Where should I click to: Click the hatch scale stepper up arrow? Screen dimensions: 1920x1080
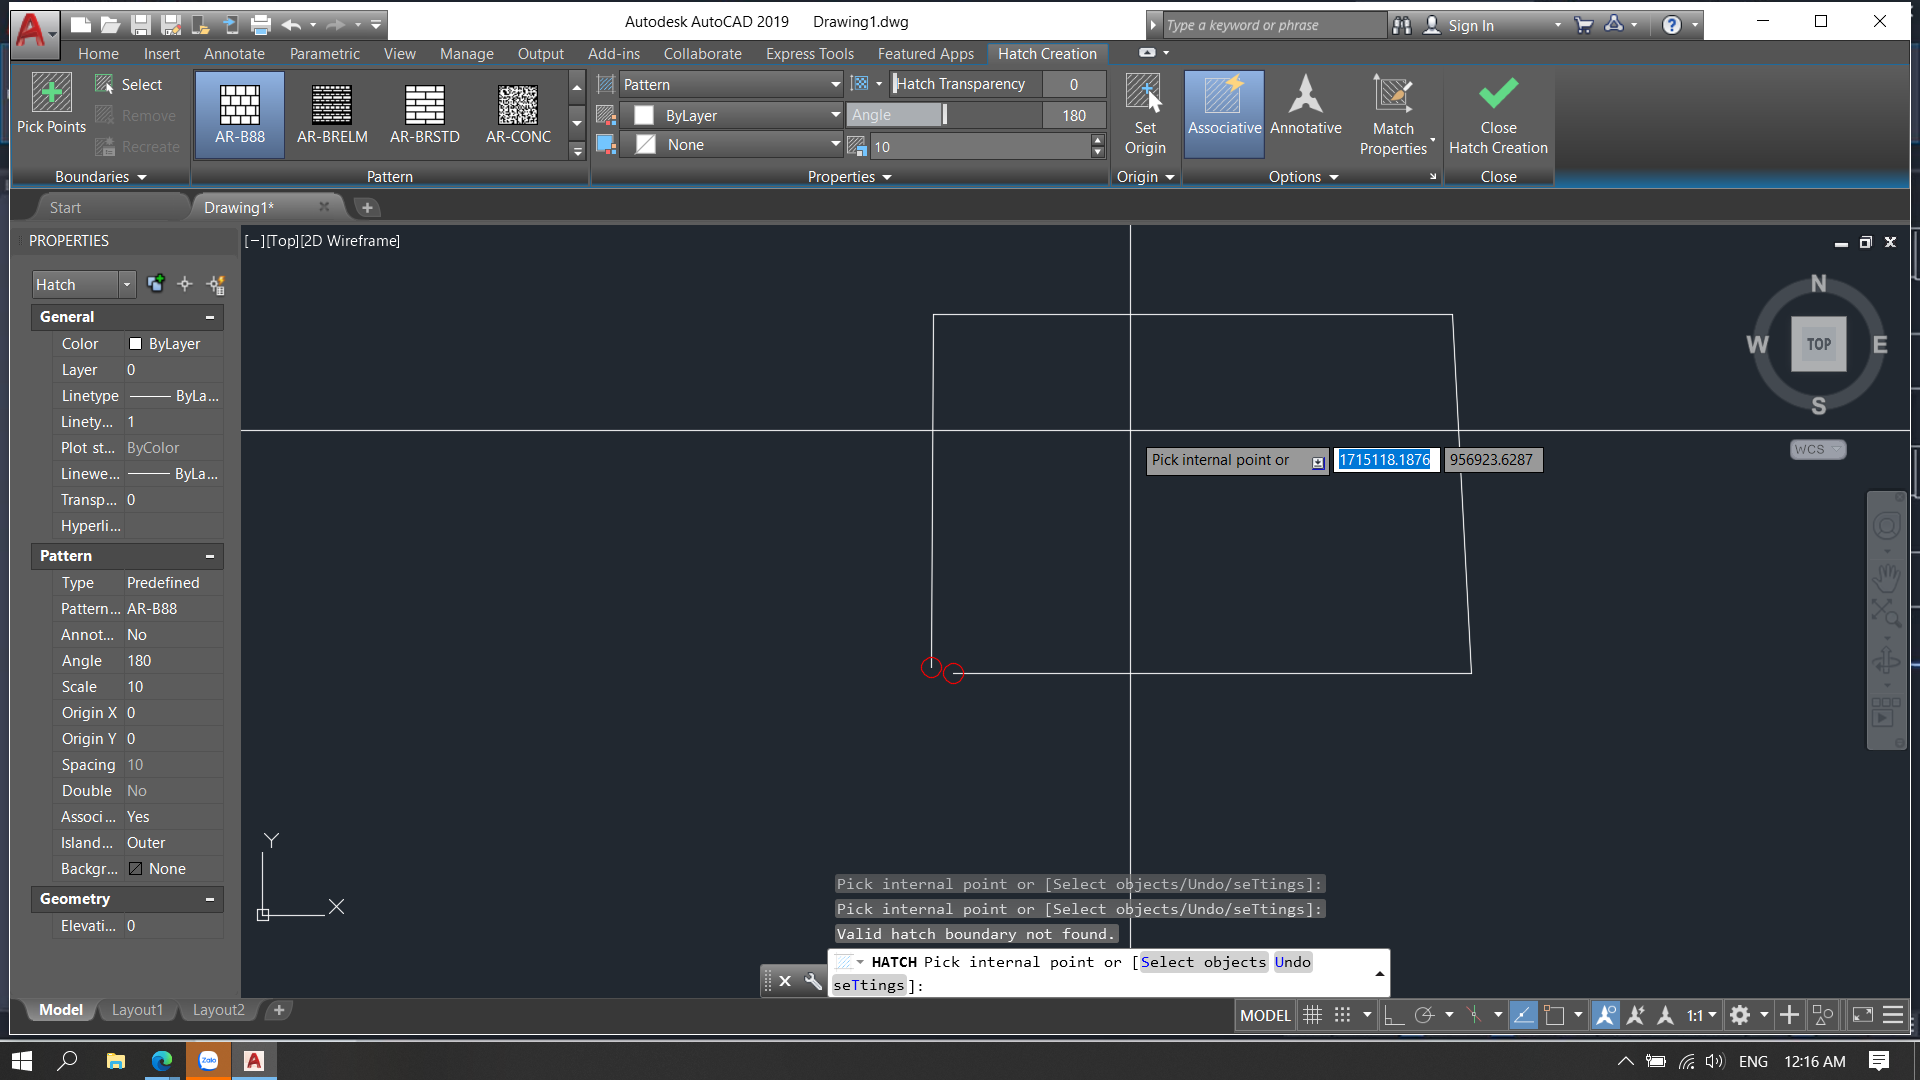(x=1098, y=140)
